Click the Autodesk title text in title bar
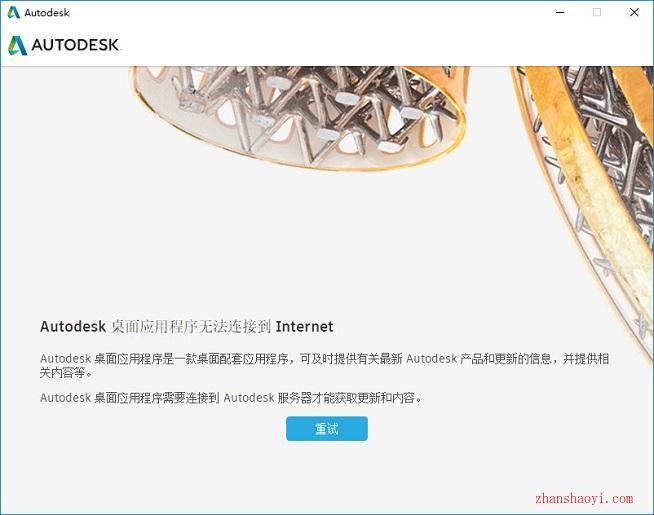Image resolution: width=654 pixels, height=515 pixels. tap(47, 13)
